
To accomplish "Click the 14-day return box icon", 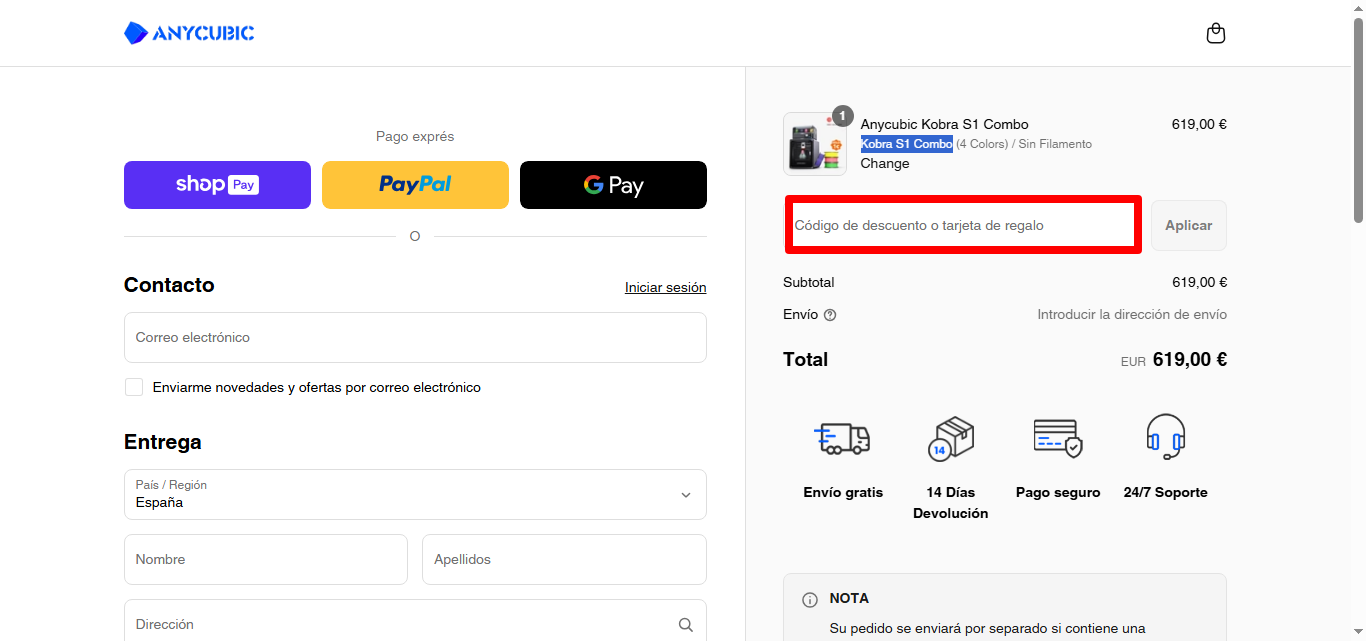I will pos(950,438).
